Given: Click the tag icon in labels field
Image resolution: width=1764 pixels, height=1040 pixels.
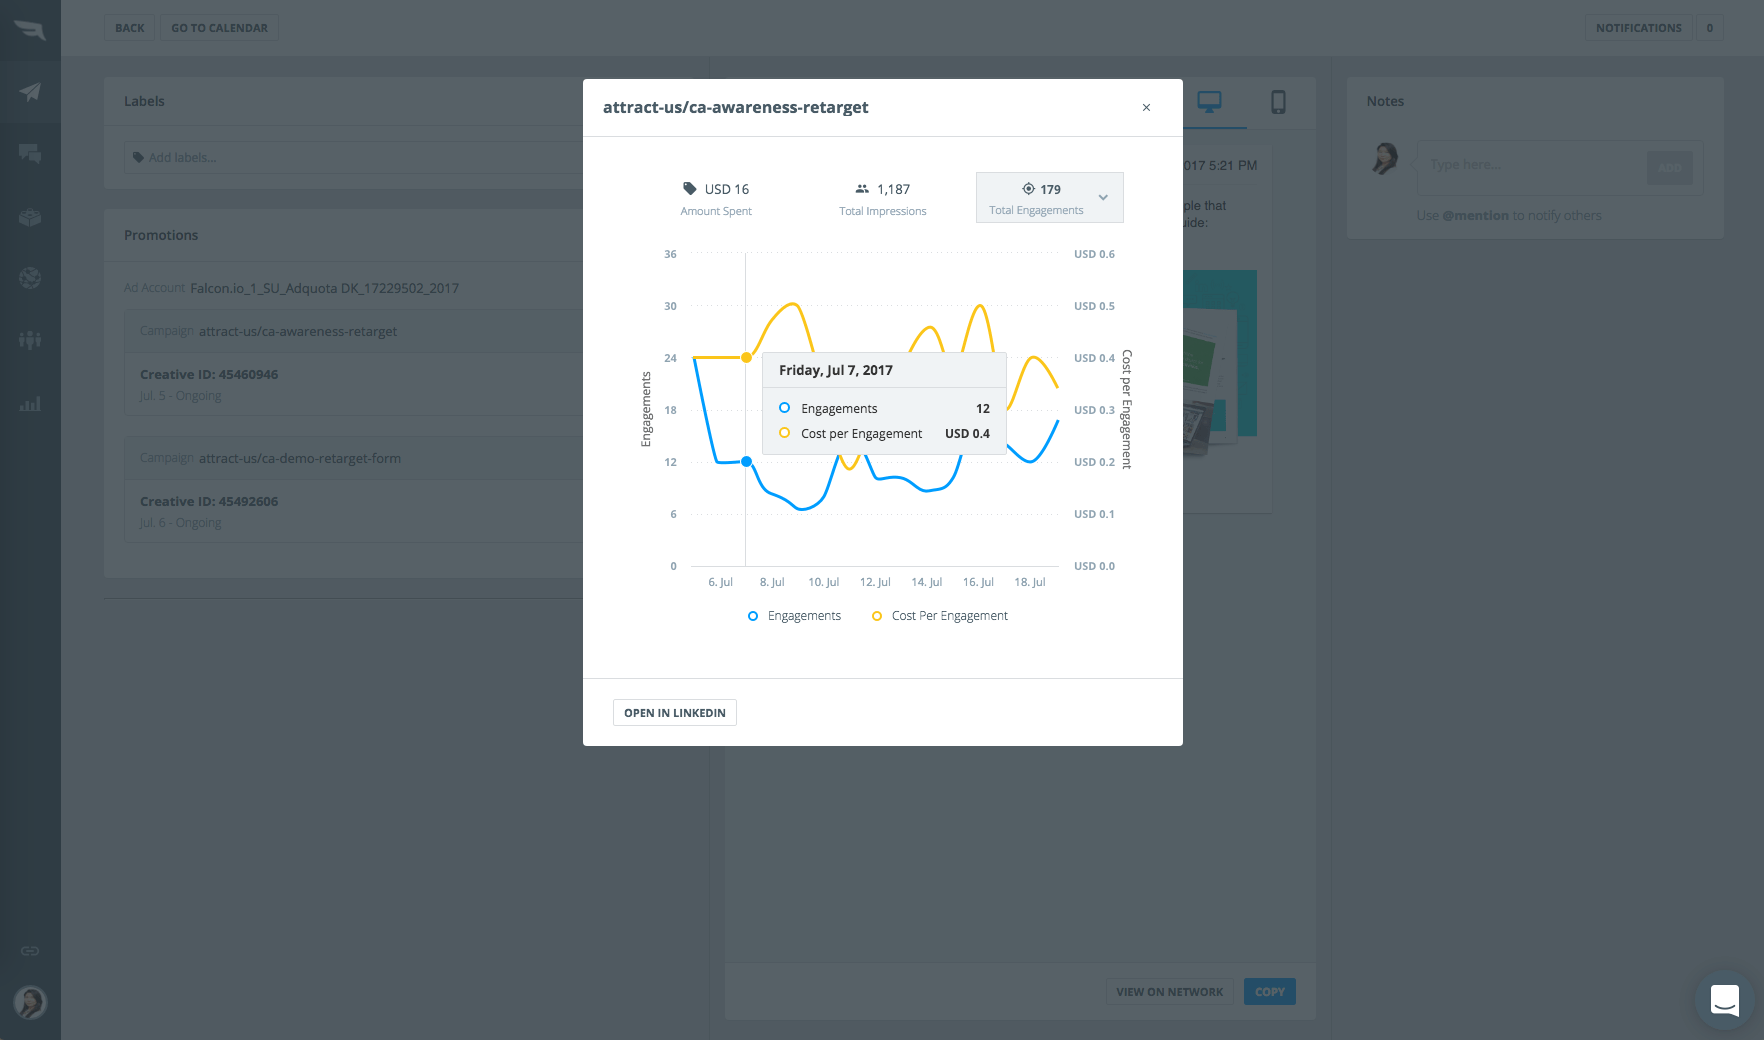Looking at the screenshot, I should point(138,158).
